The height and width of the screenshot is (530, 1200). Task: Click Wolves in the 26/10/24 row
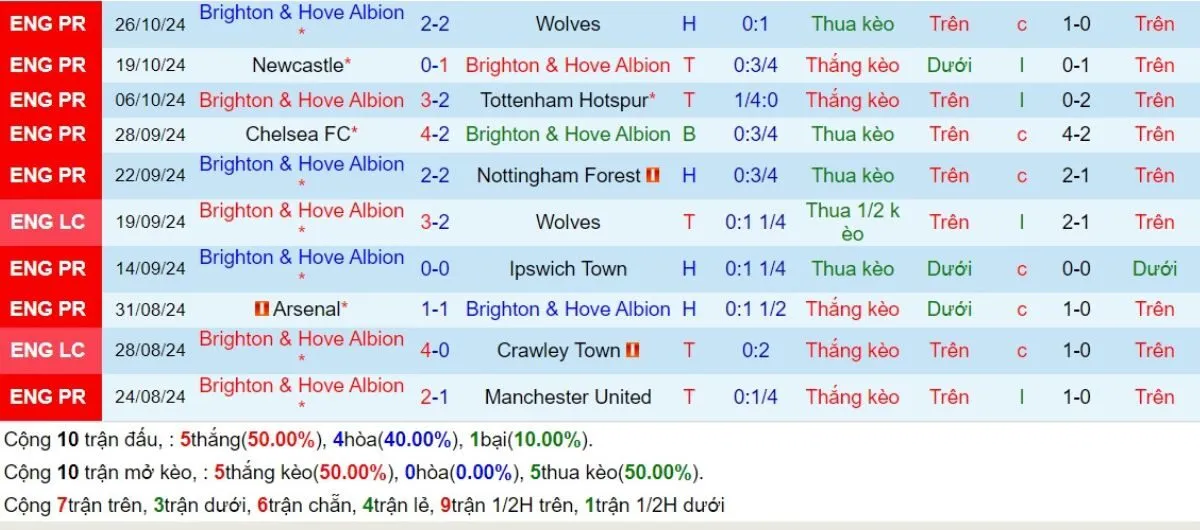(567, 23)
